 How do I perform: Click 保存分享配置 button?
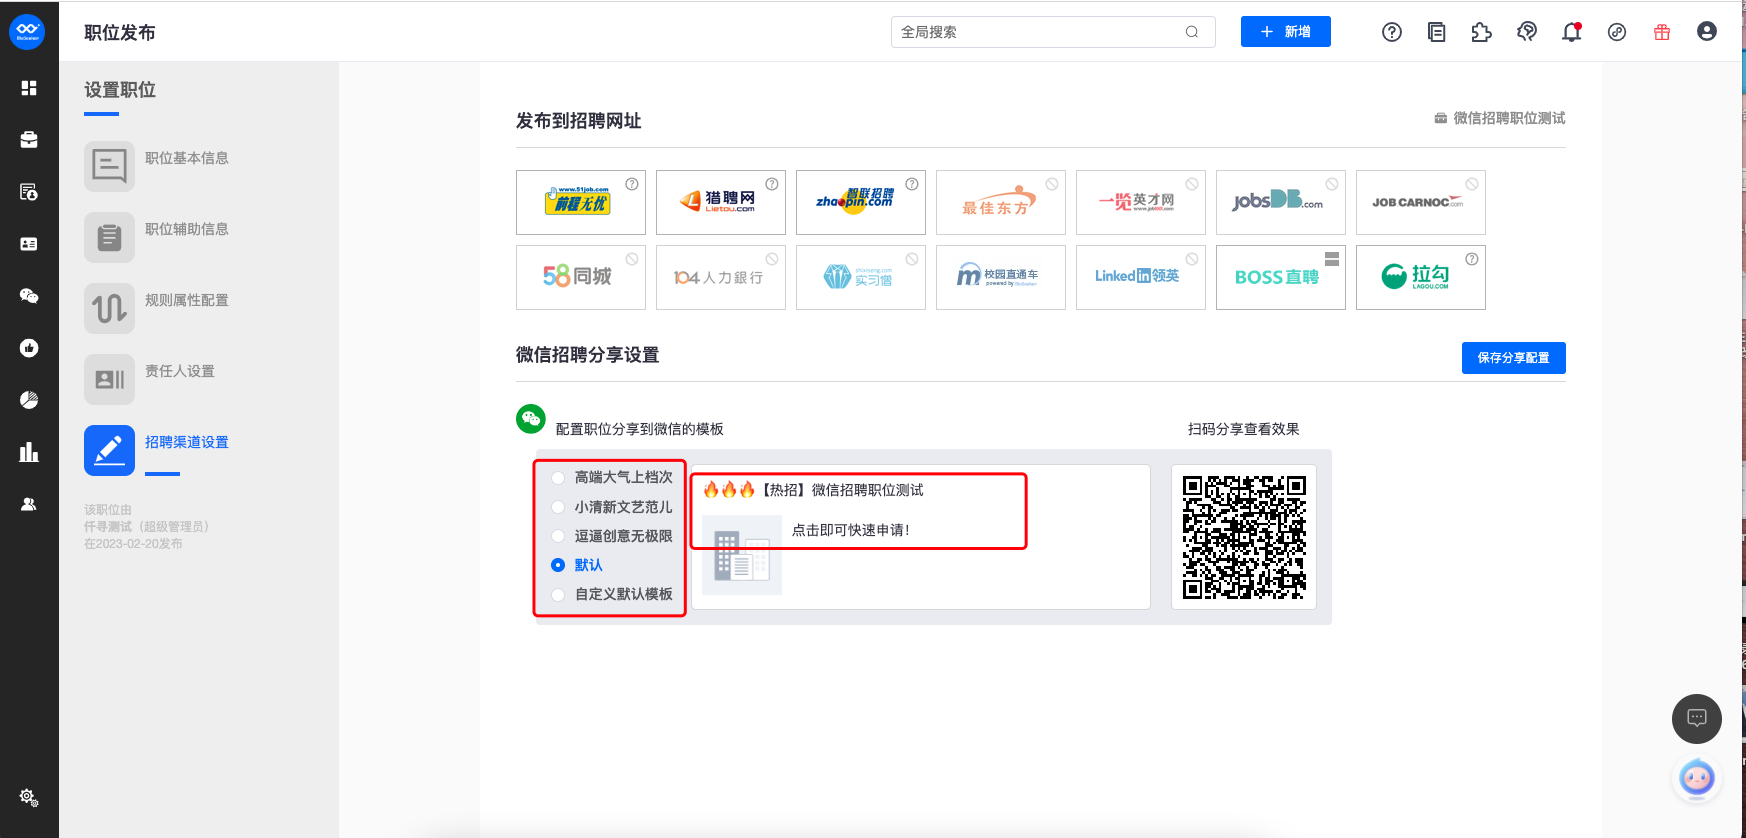pos(1514,358)
